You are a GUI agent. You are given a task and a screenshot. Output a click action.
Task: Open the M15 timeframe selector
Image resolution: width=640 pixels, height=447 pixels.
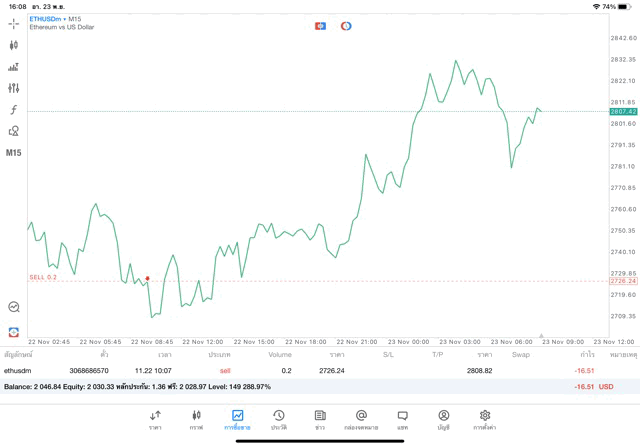14,153
